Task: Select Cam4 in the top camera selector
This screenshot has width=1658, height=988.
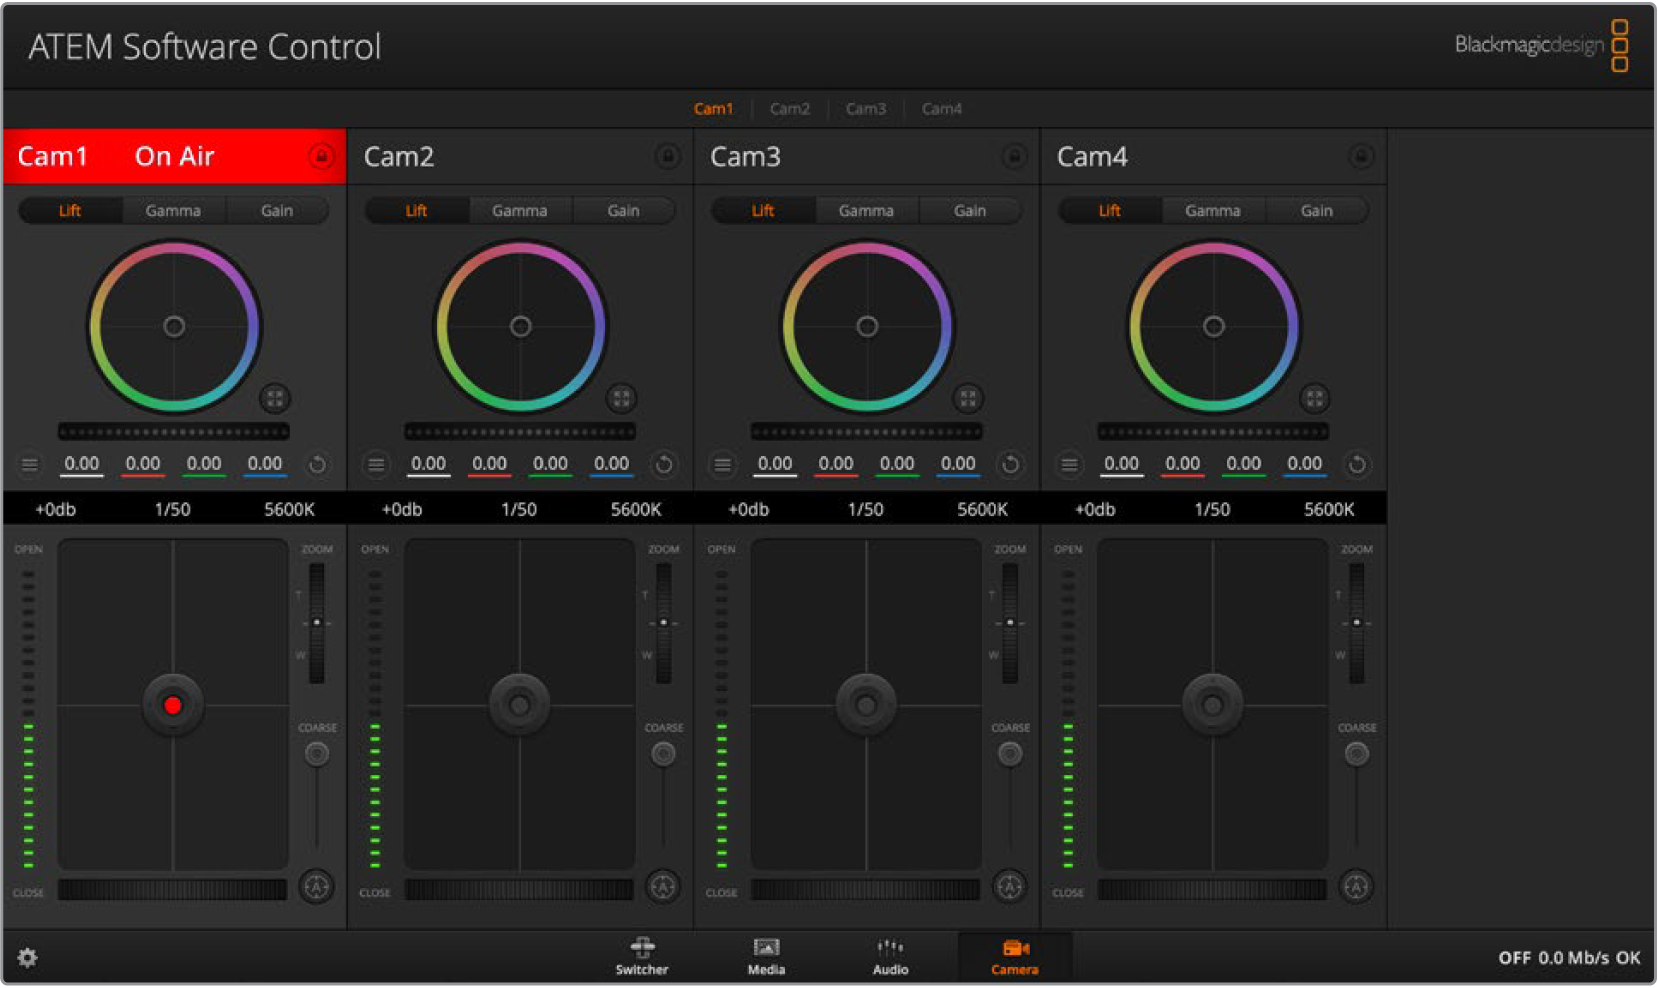Action: (x=941, y=108)
